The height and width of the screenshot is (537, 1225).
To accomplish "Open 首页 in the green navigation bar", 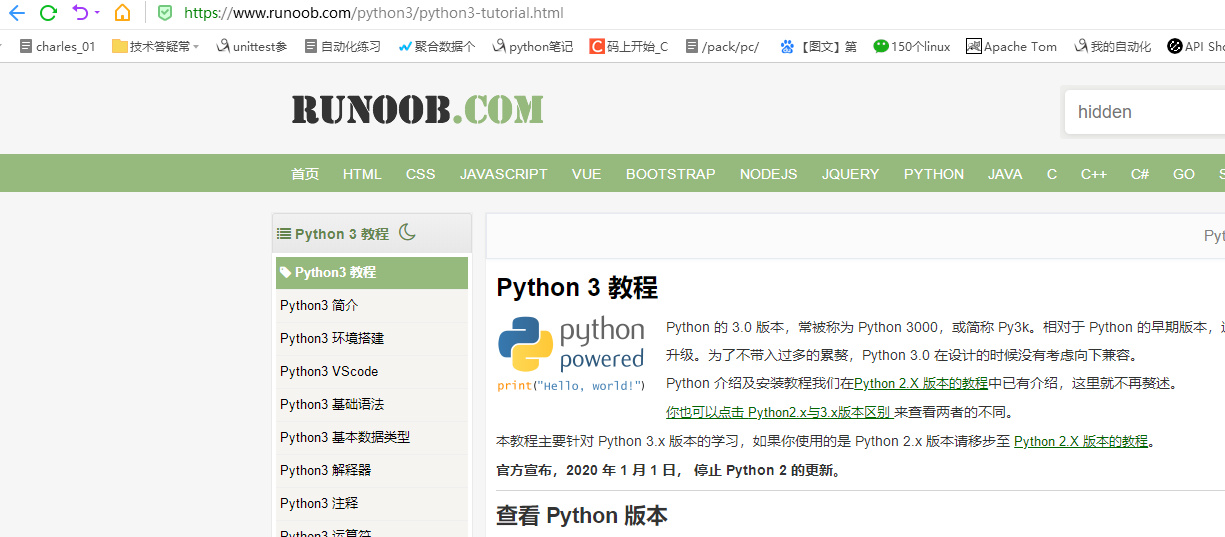I will tap(305, 174).
